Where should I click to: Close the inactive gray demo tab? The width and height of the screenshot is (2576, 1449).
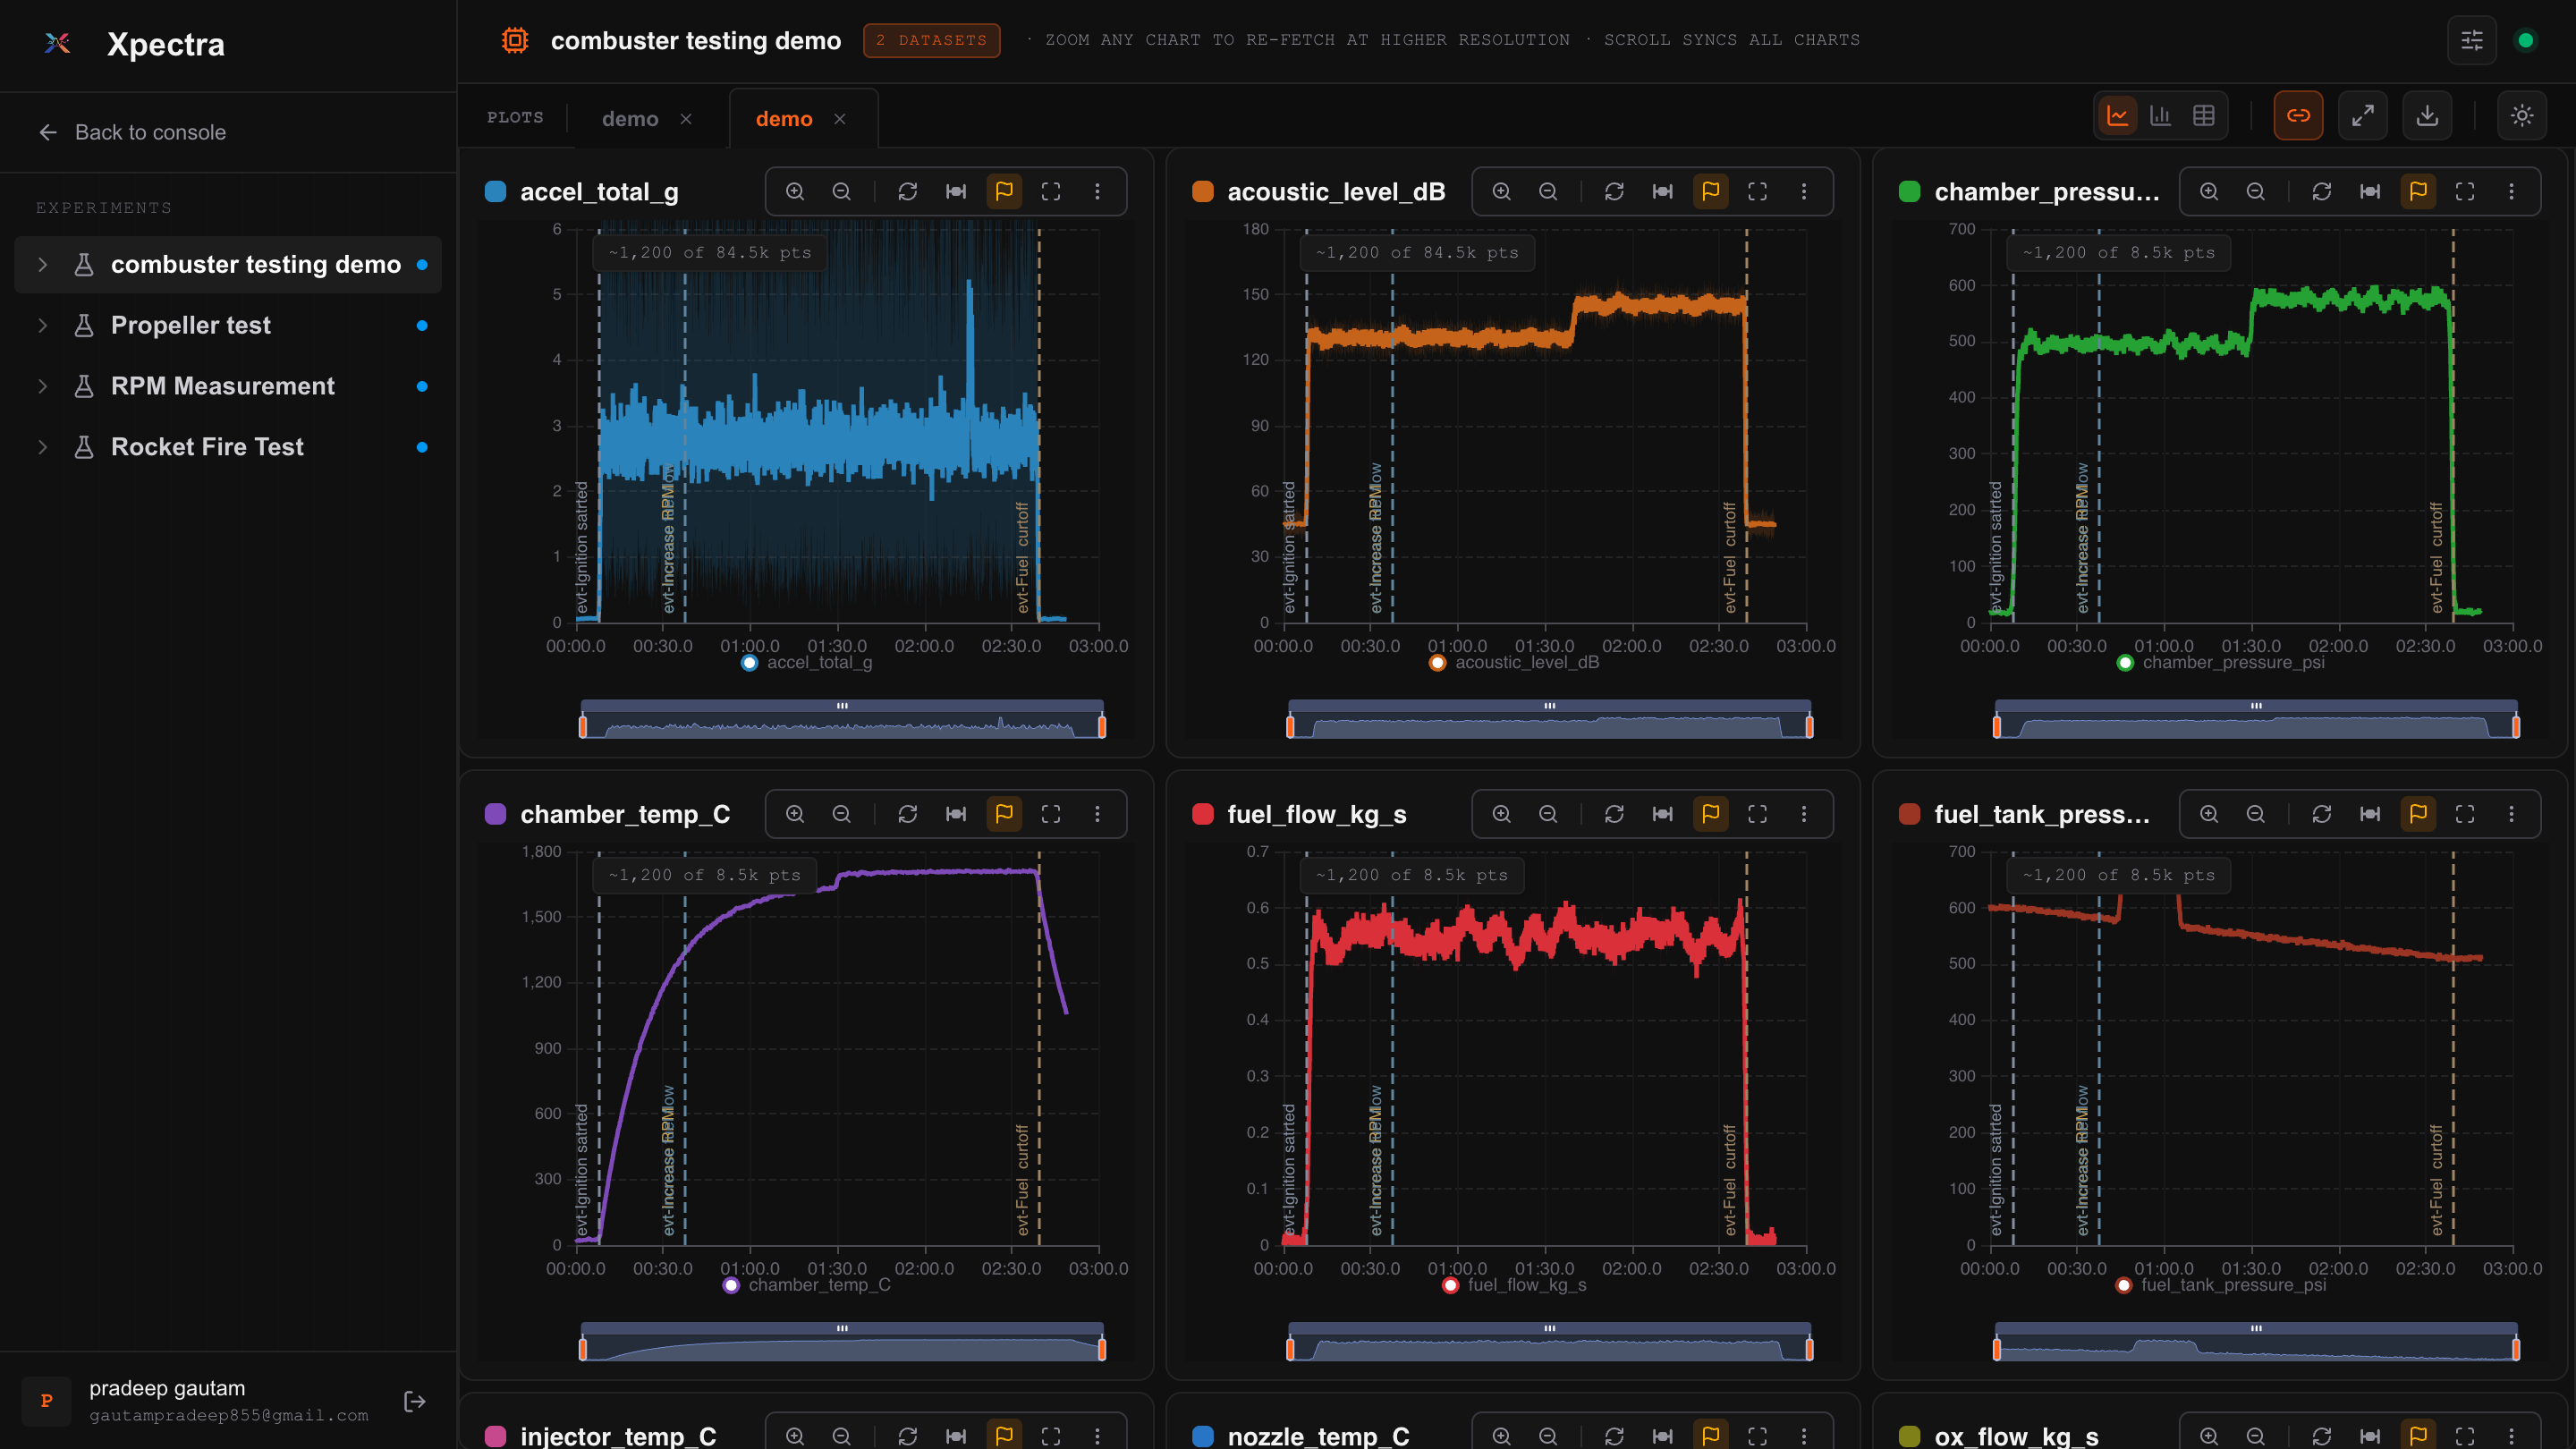coord(686,119)
